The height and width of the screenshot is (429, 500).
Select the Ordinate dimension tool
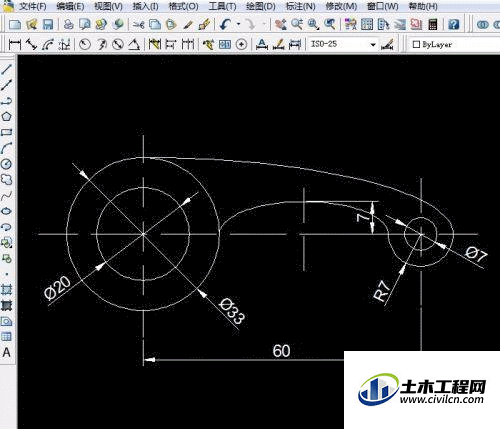(x=64, y=44)
